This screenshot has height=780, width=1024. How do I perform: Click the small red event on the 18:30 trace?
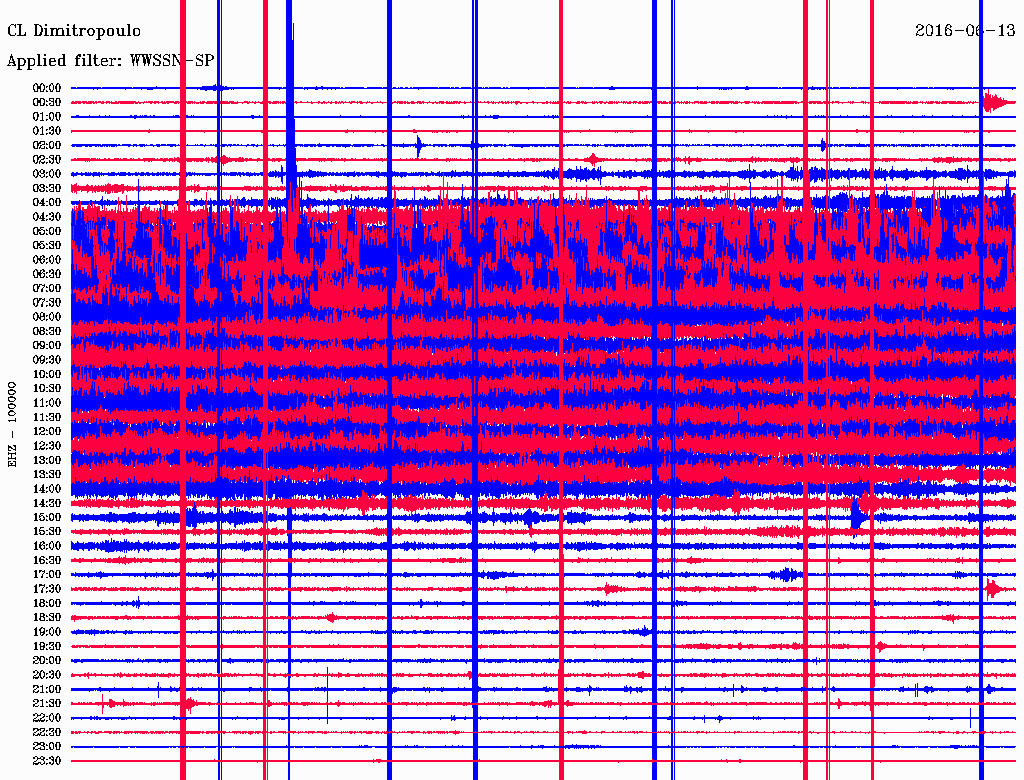(x=331, y=618)
